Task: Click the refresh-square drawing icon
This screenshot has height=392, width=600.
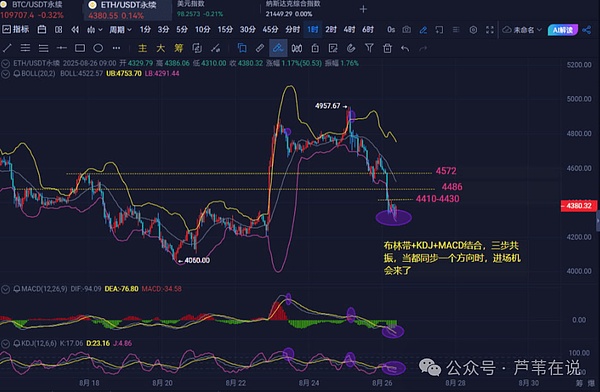Action: (197, 48)
